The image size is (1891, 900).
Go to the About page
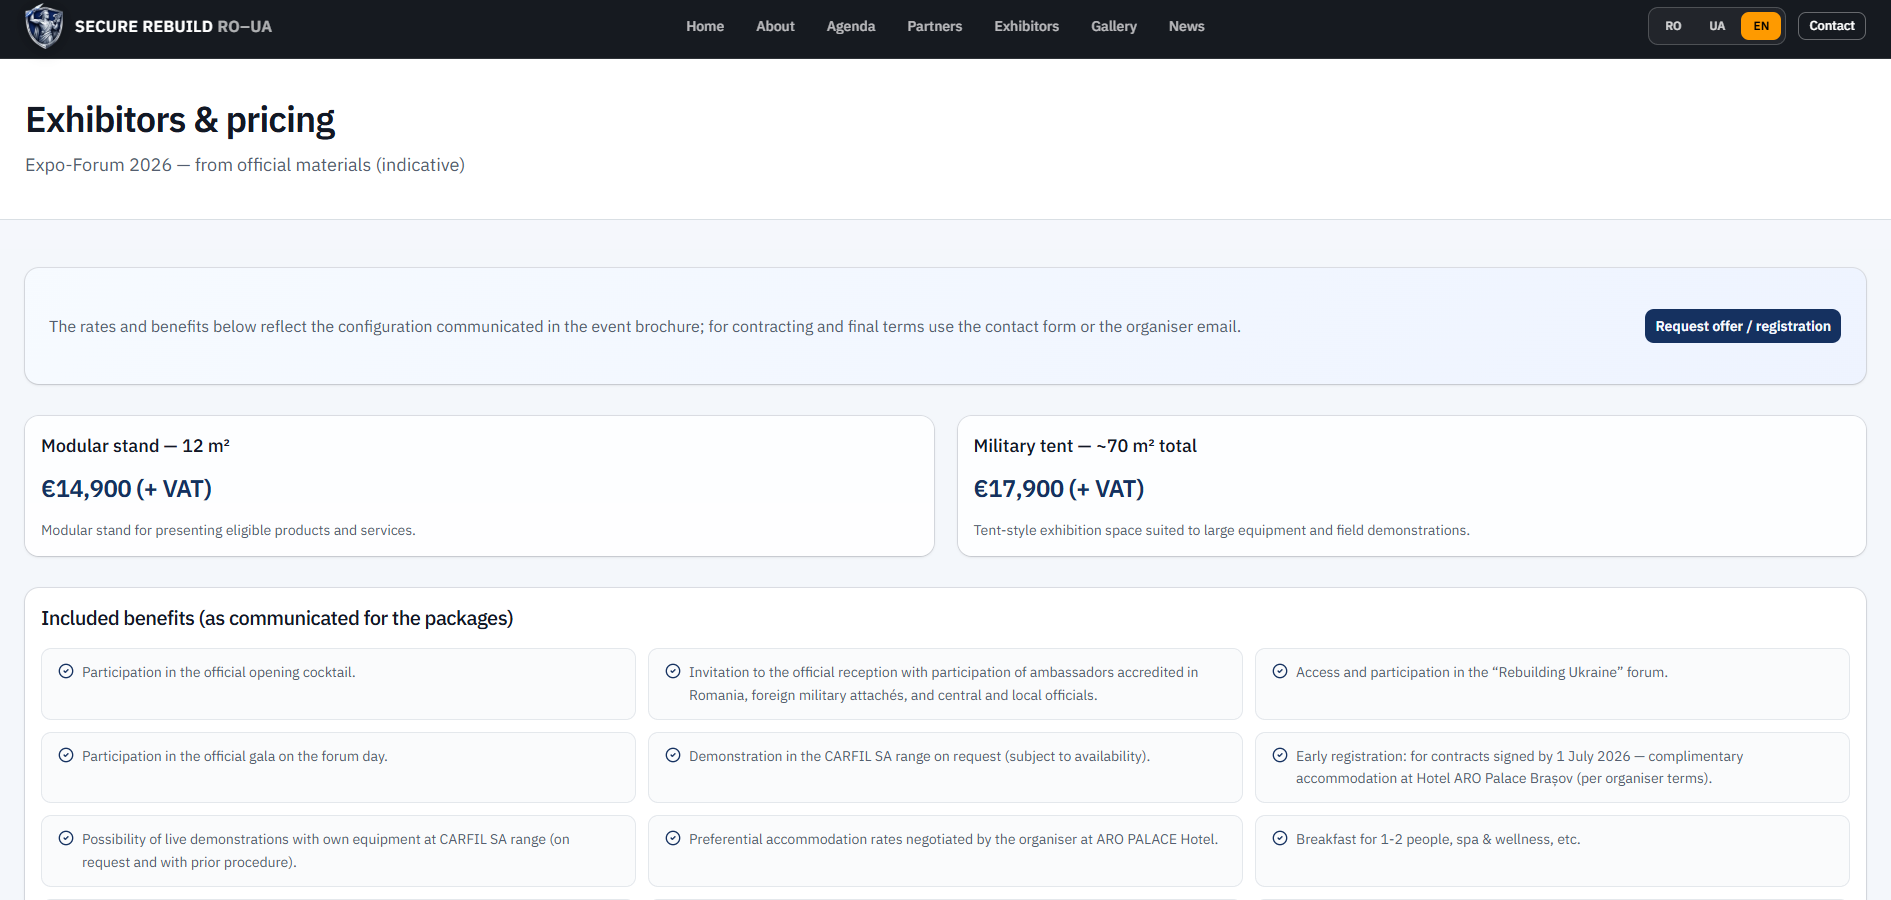coord(775,26)
